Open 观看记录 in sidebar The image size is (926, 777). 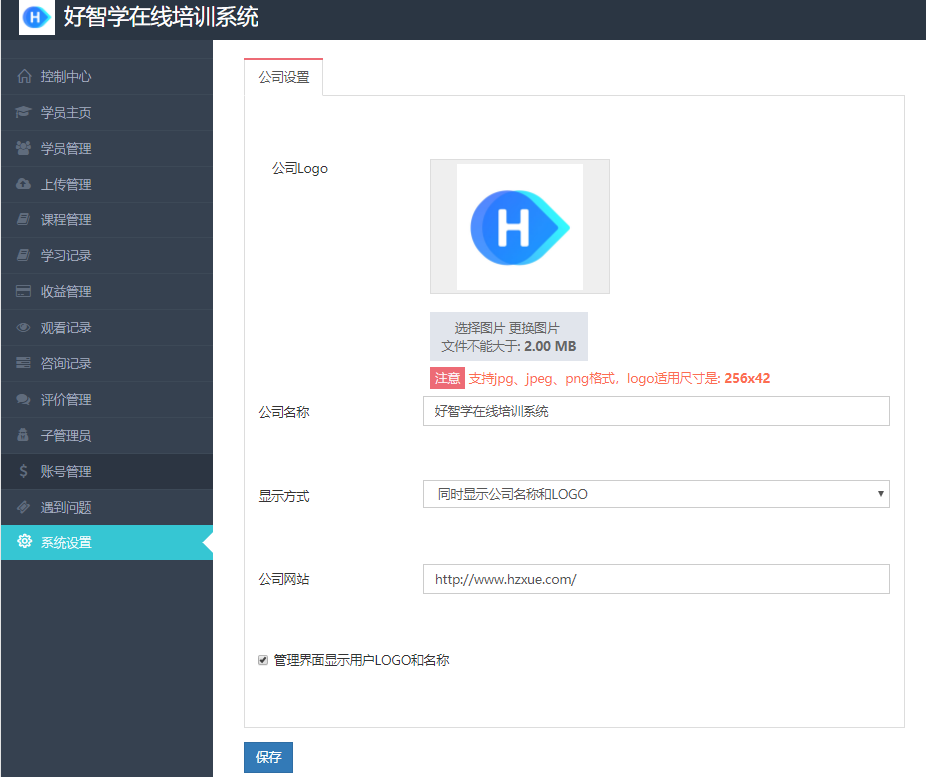click(x=107, y=327)
